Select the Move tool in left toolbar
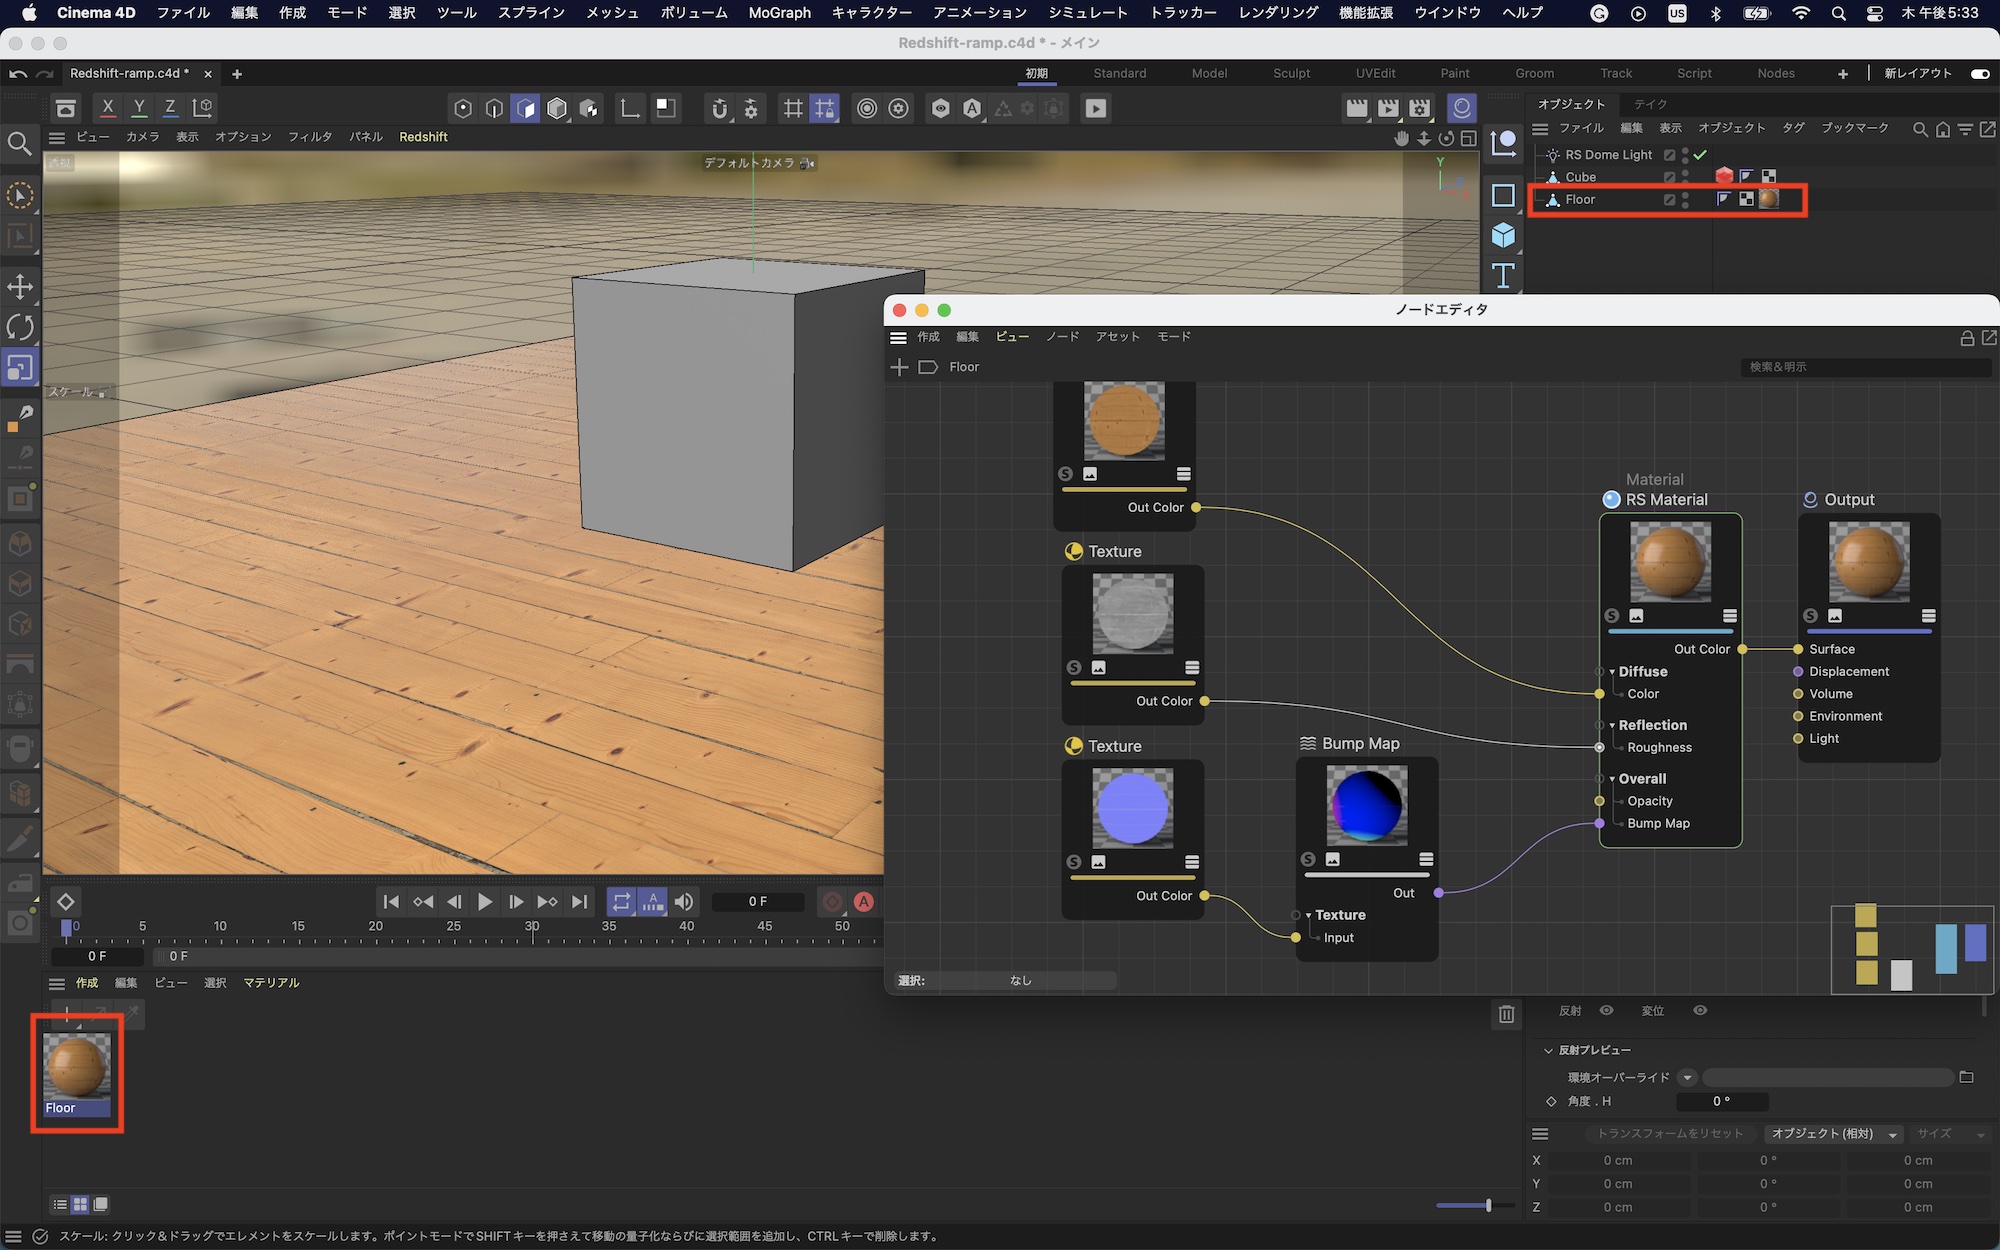2000x1250 pixels. click(20, 287)
